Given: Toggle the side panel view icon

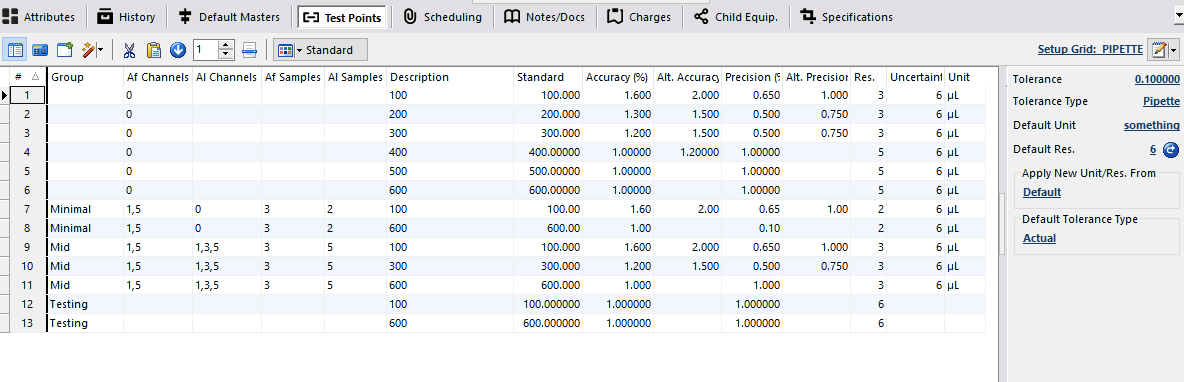Looking at the screenshot, I should [x=15, y=51].
